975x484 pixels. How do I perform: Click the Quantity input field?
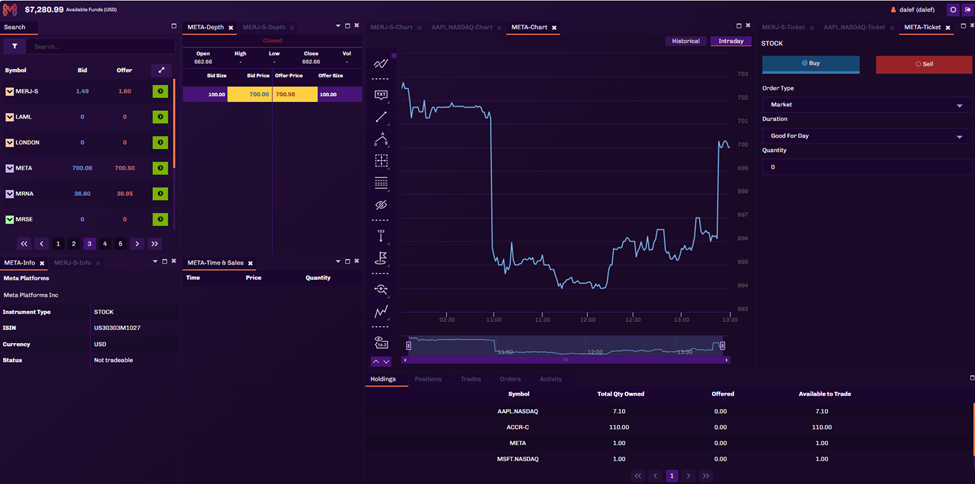click(x=866, y=167)
